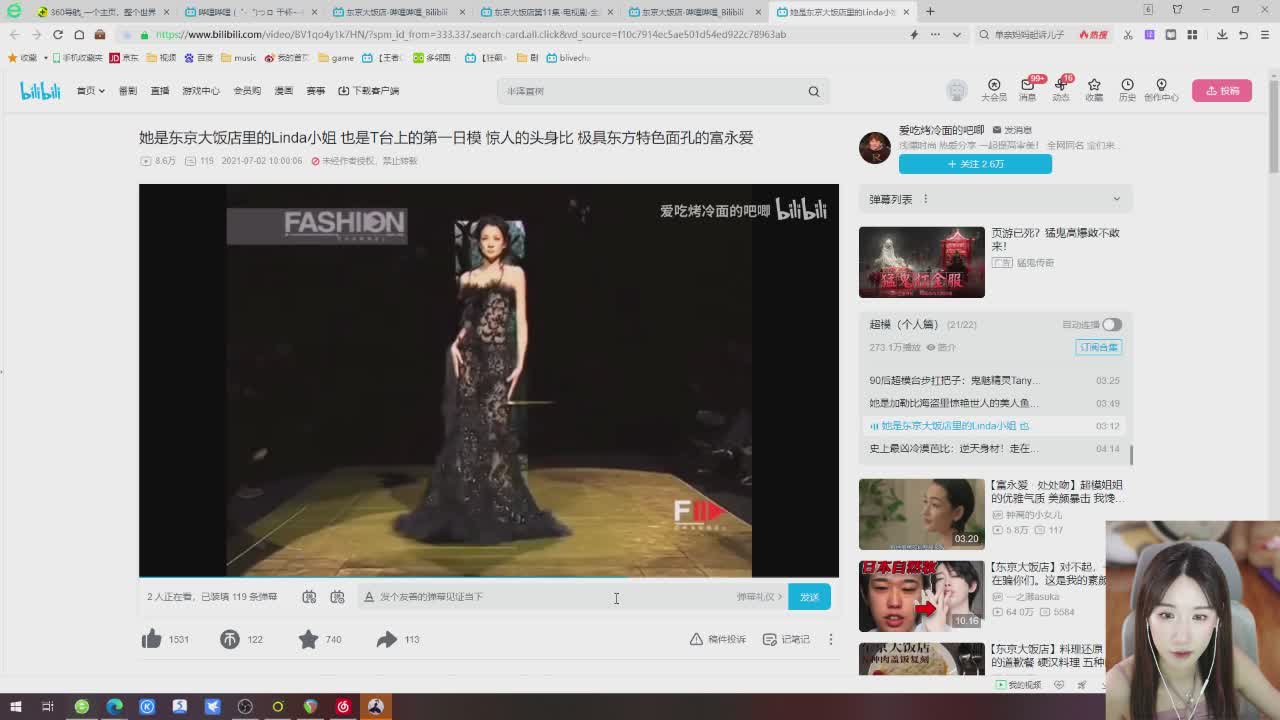This screenshot has width=1280, height=720.
Task: Click the pink 投稿 upload button
Action: 1222,90
